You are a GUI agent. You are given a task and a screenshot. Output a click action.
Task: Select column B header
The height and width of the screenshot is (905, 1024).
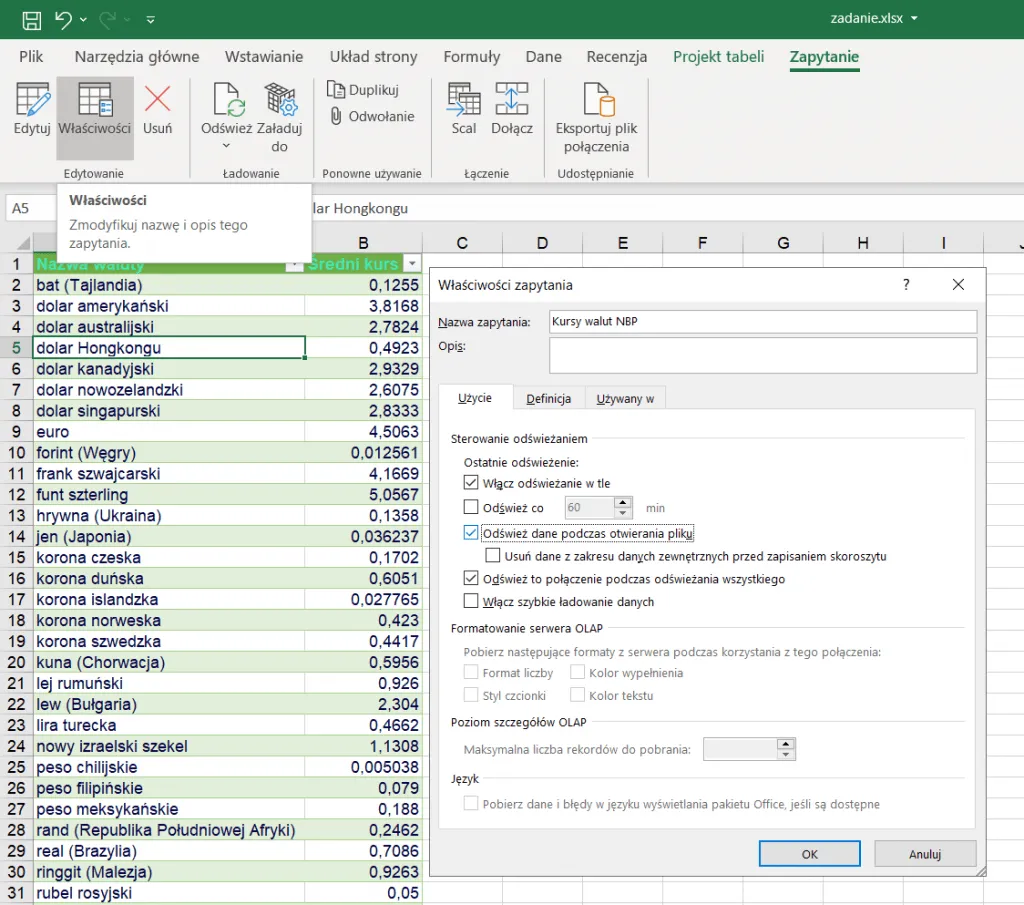point(363,243)
